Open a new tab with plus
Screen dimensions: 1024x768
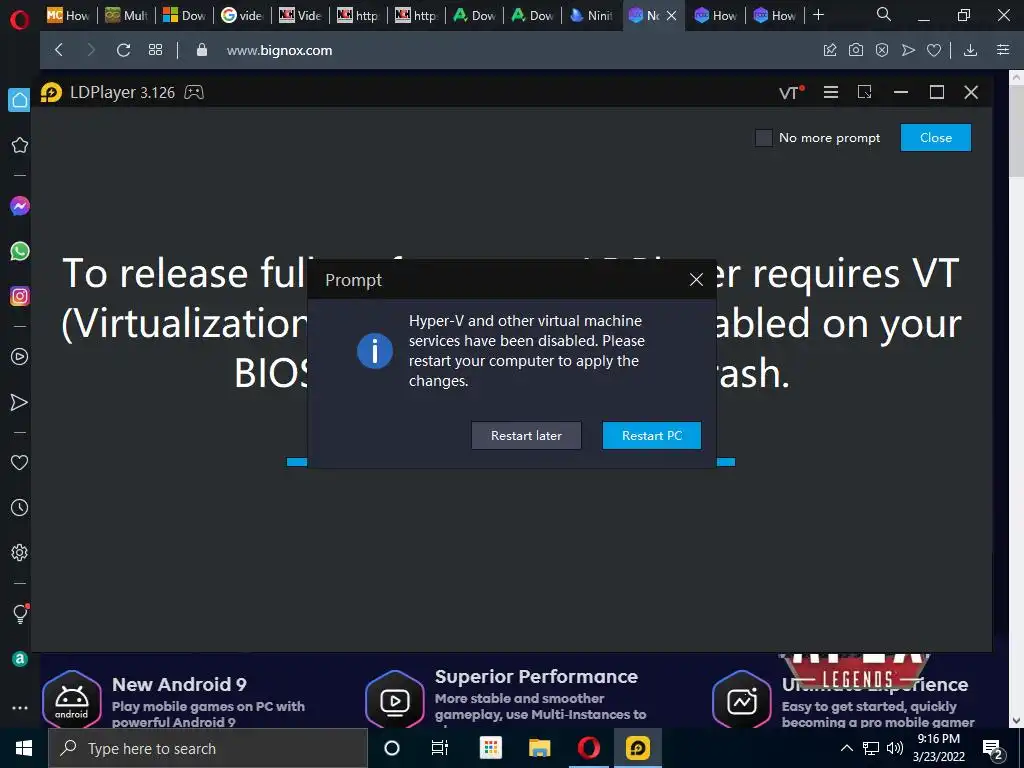[818, 15]
